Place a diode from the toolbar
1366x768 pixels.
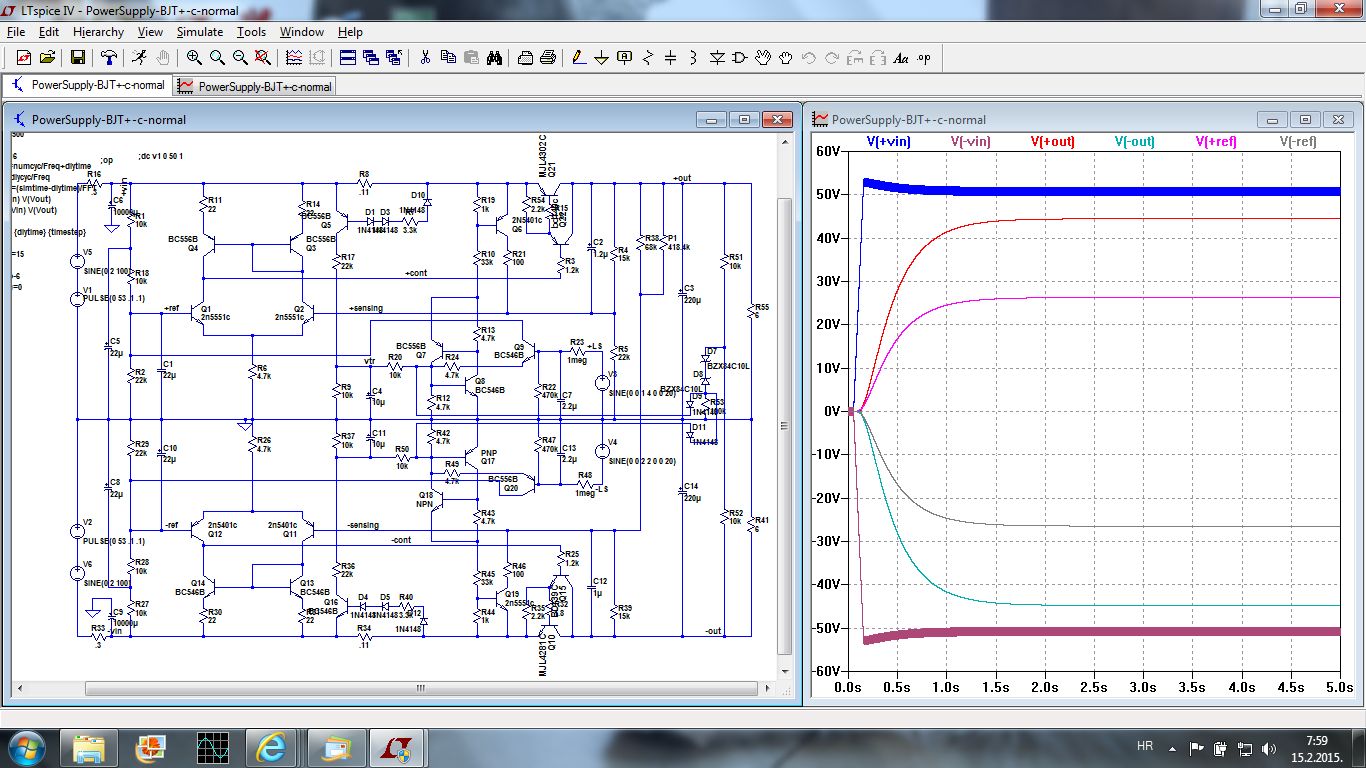(x=717, y=58)
